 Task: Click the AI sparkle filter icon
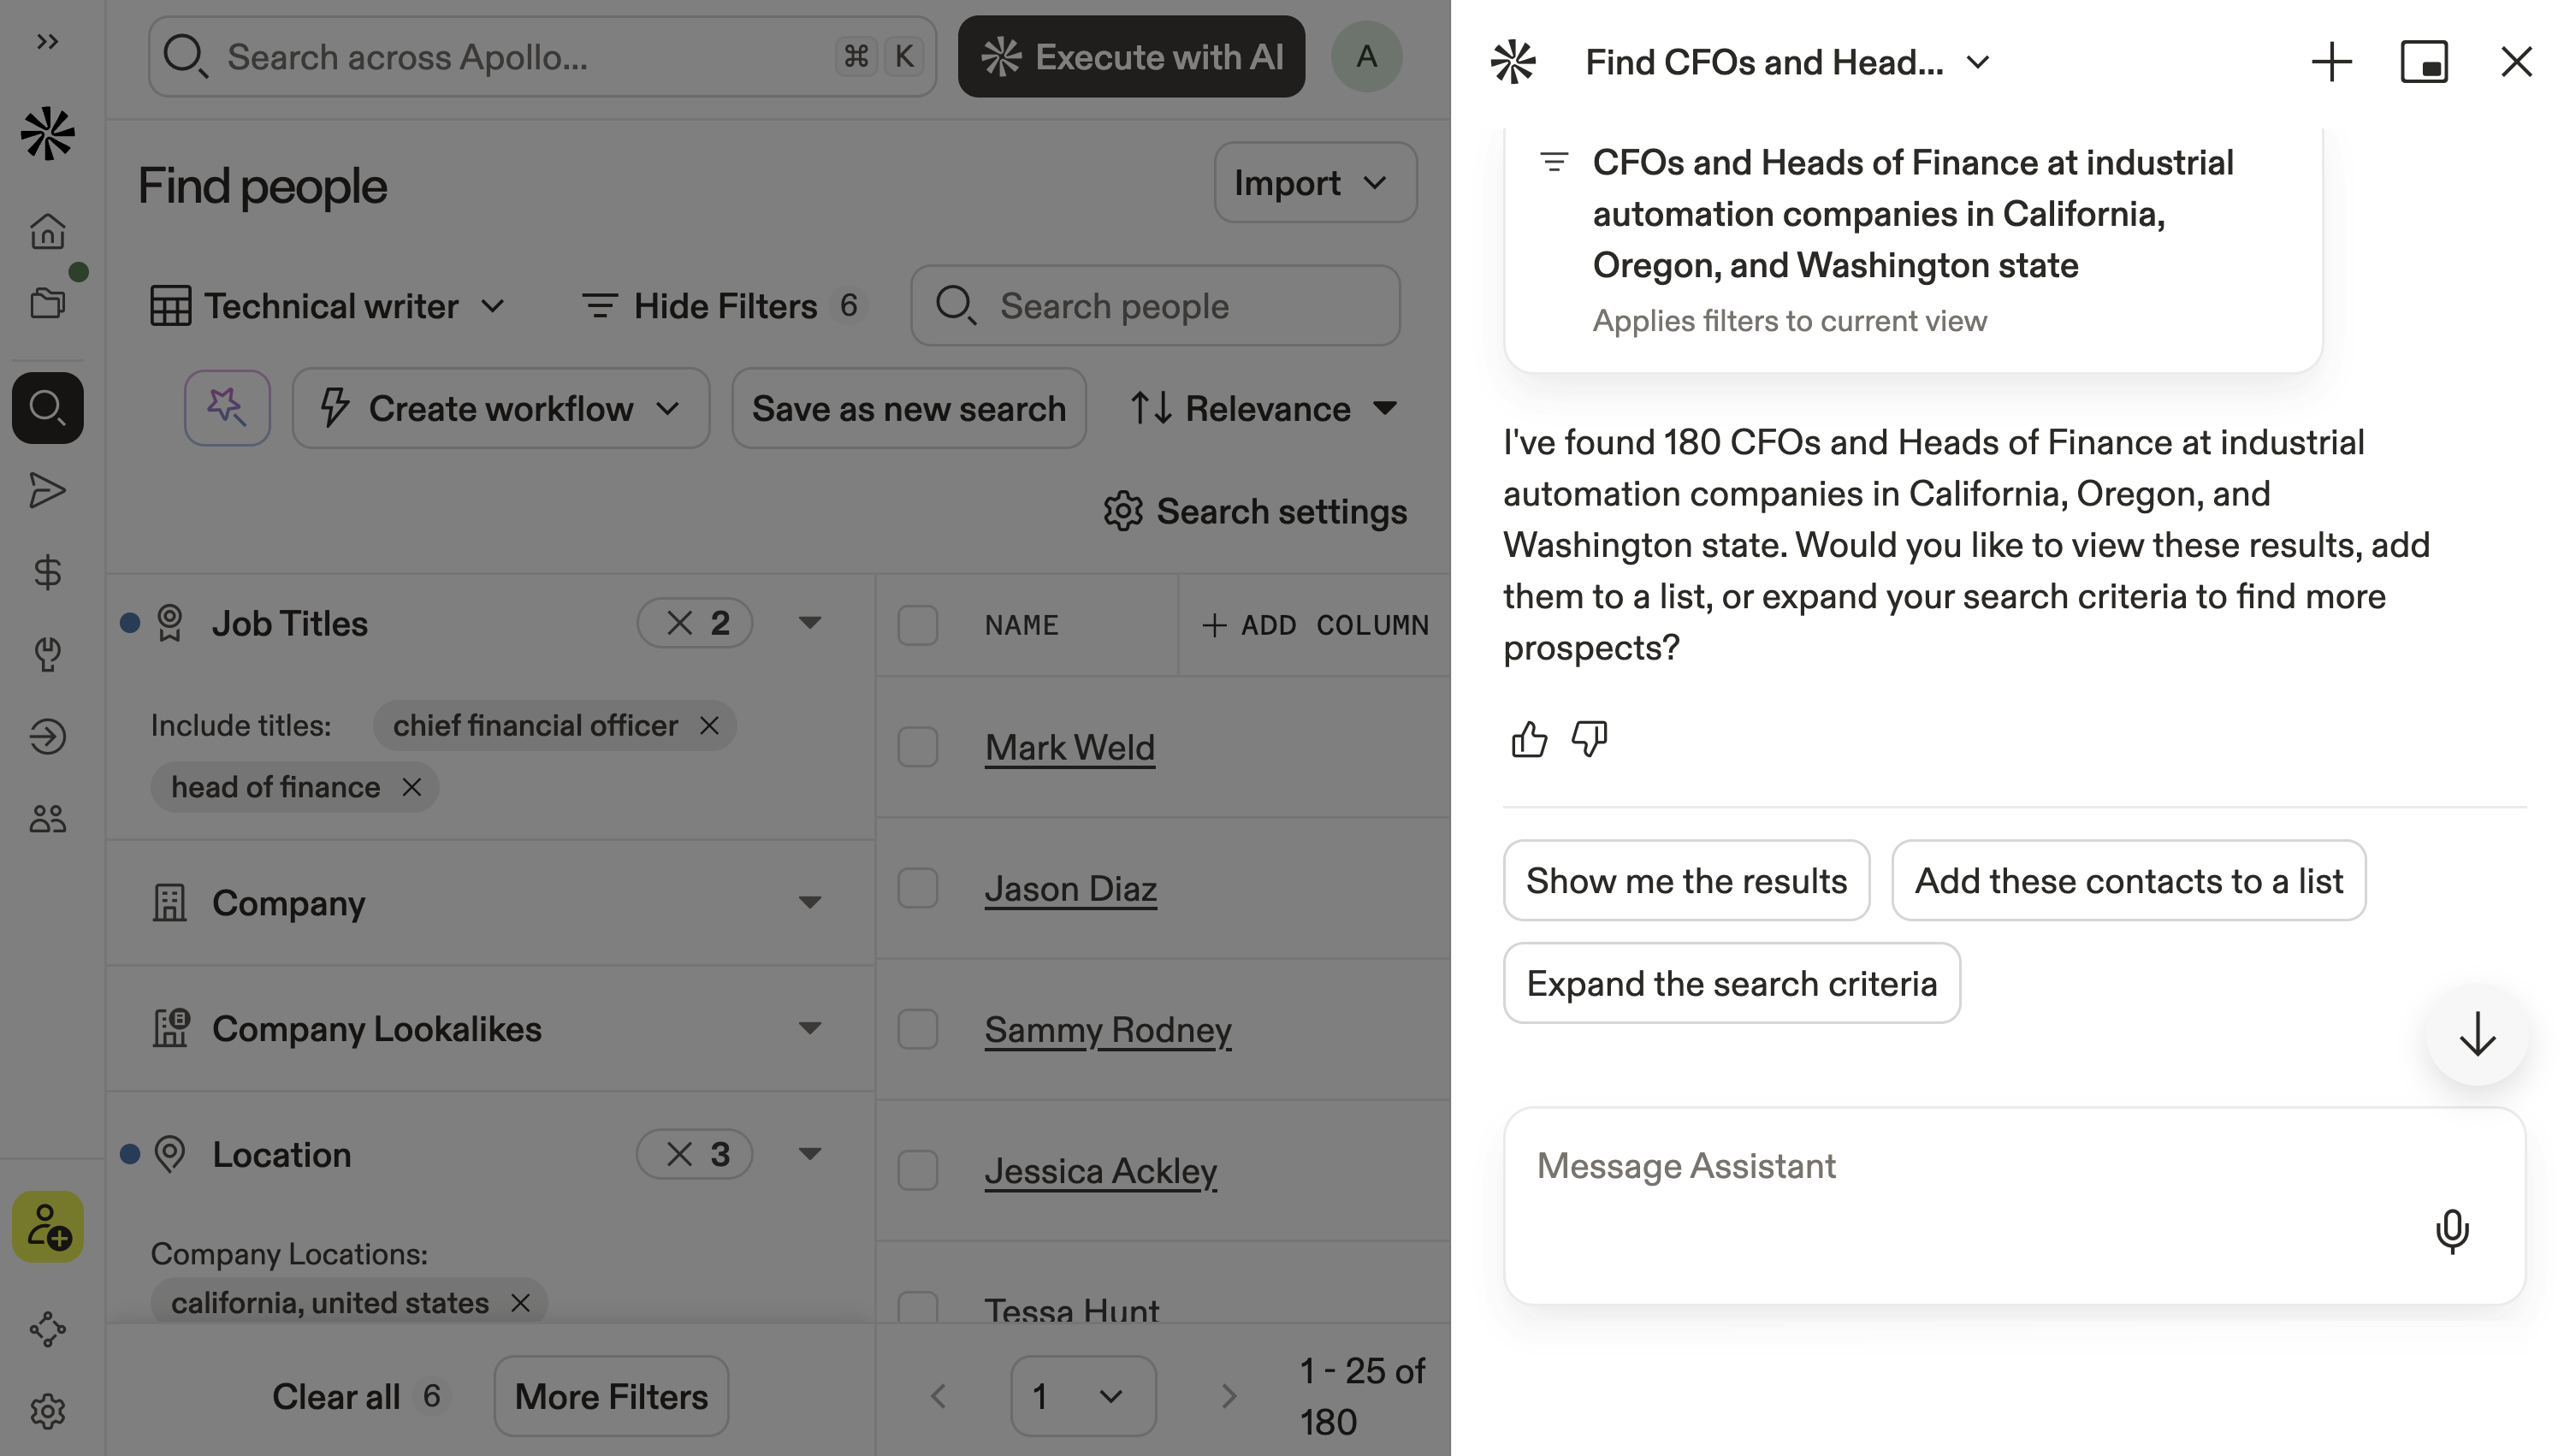(x=227, y=408)
